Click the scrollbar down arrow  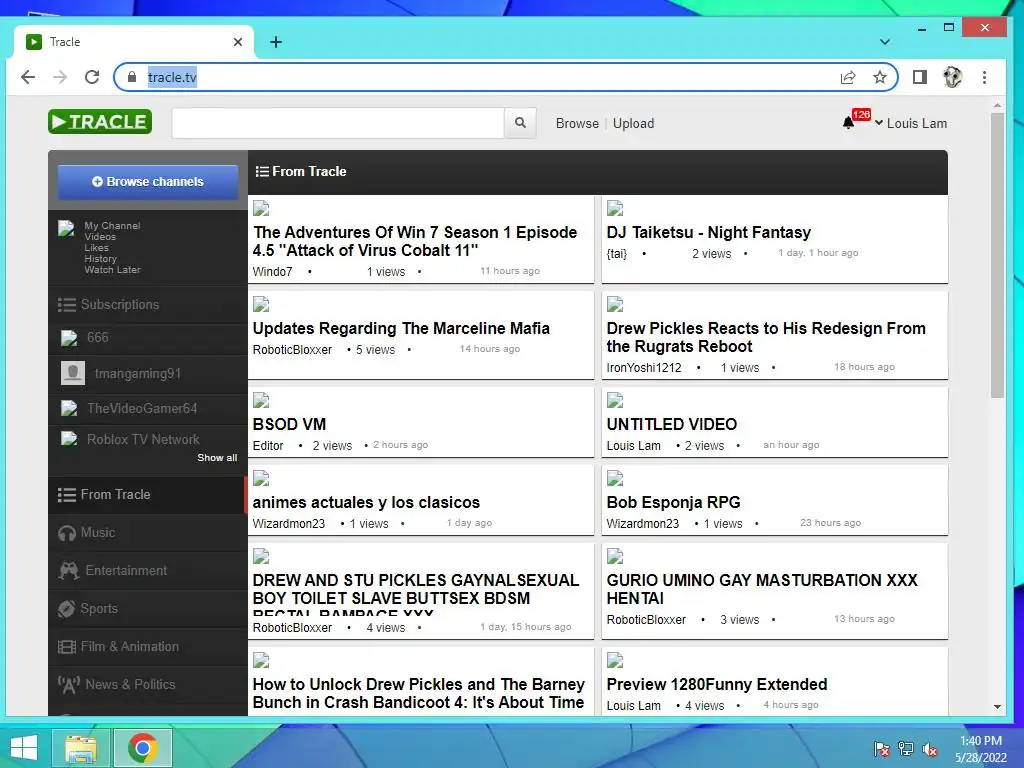997,707
